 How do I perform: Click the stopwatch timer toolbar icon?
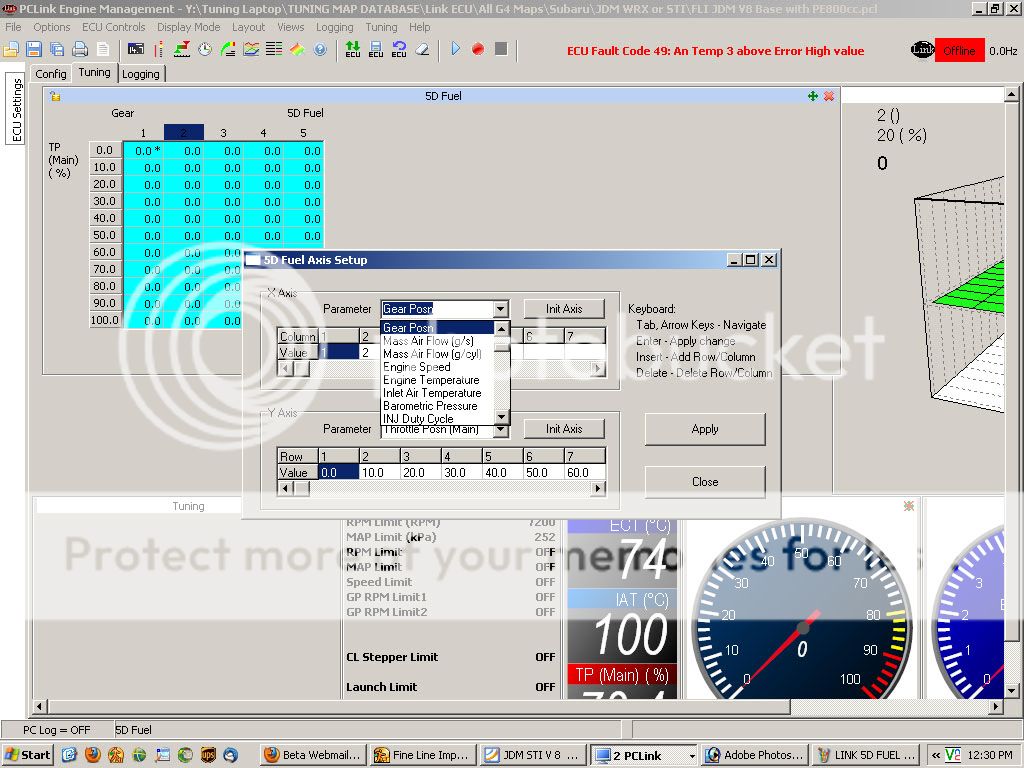tap(205, 49)
